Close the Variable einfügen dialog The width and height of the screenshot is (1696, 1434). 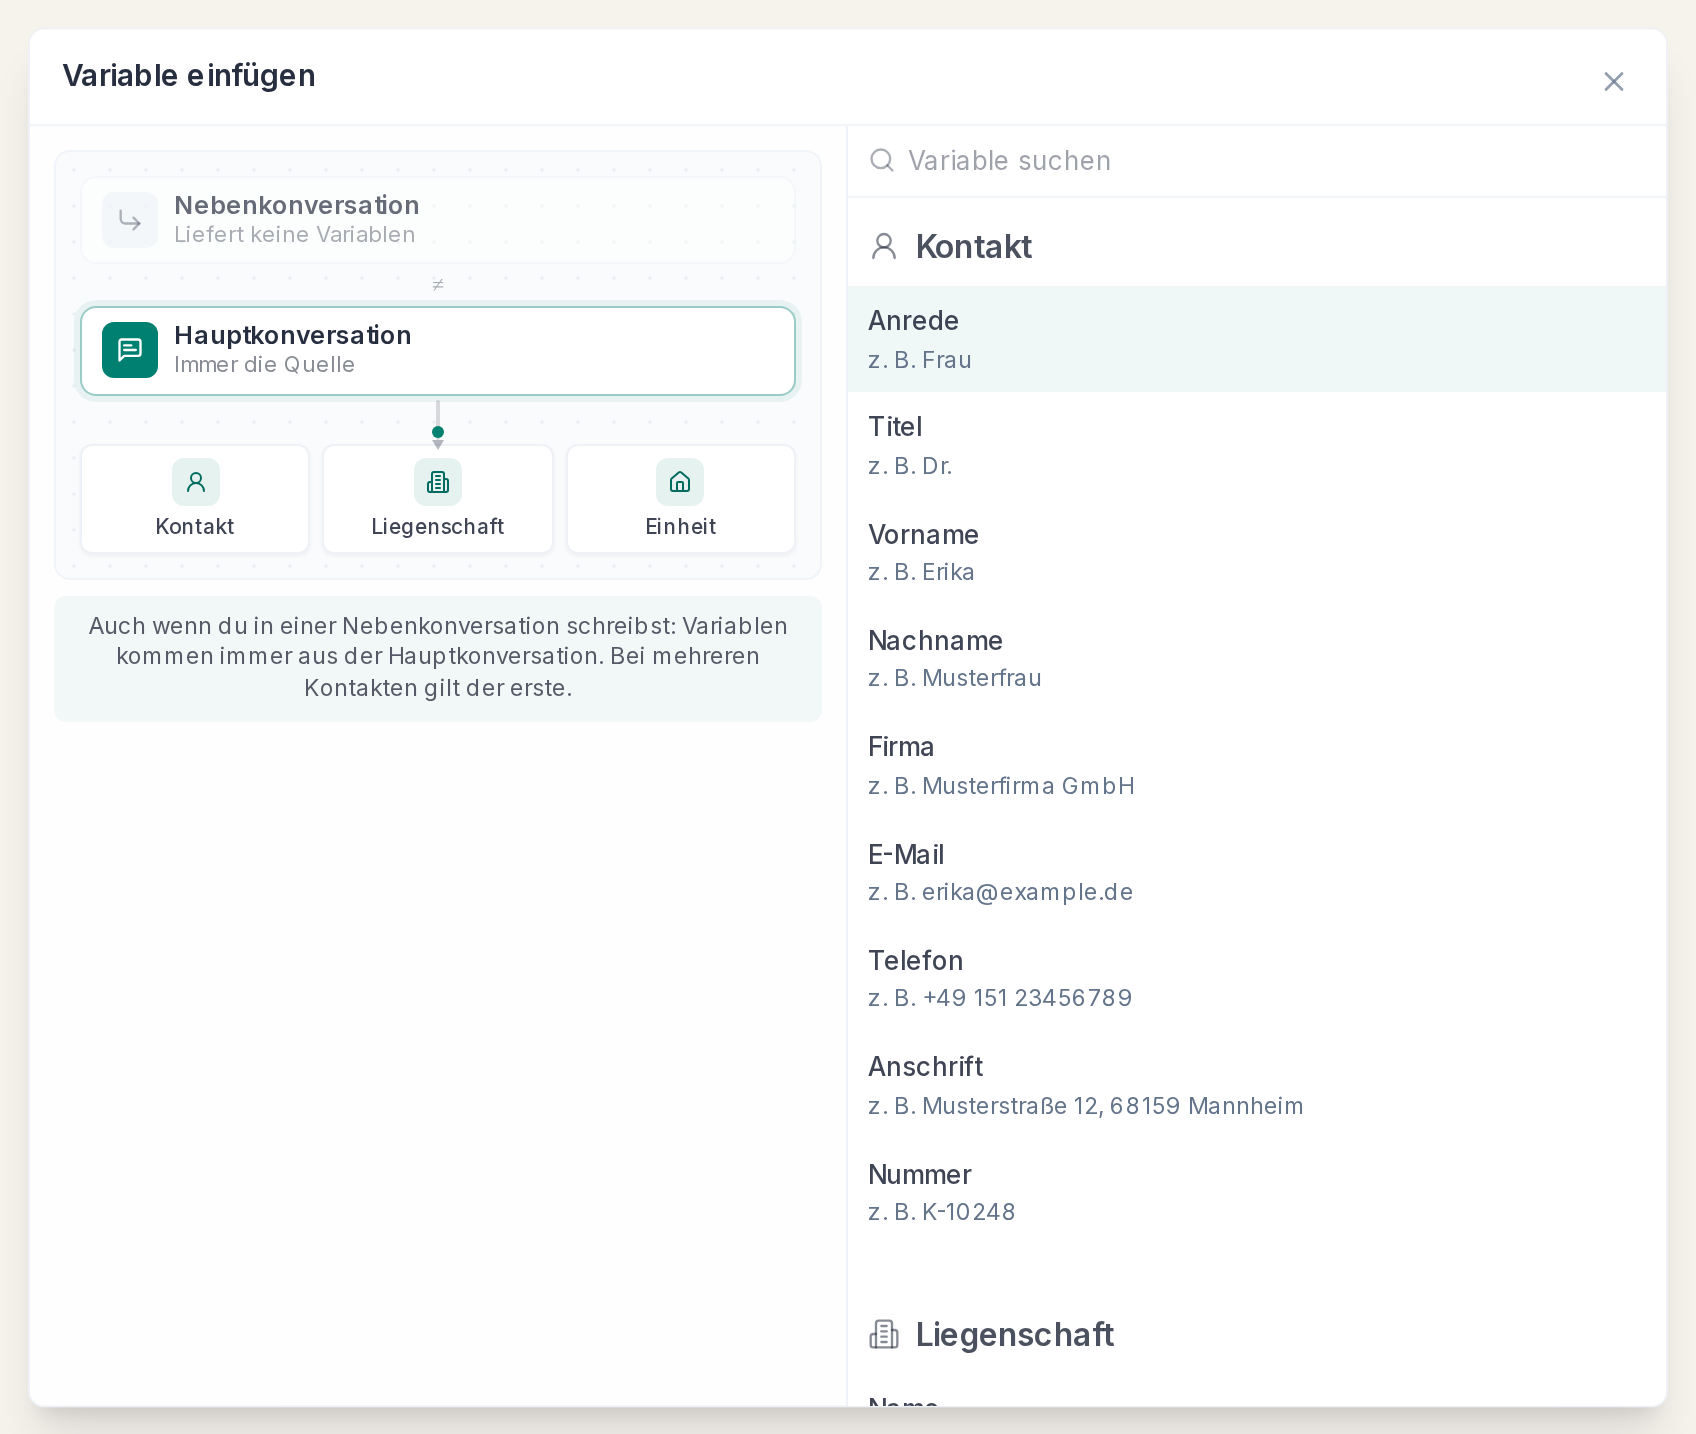pyautogui.click(x=1613, y=81)
